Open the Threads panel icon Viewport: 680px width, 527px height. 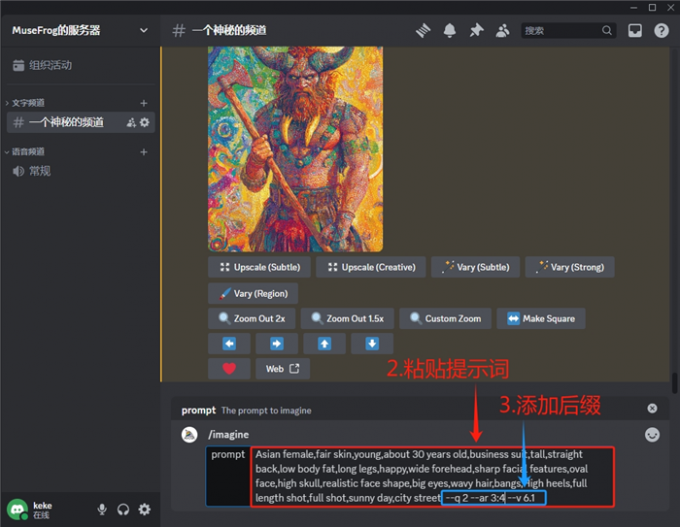click(423, 30)
